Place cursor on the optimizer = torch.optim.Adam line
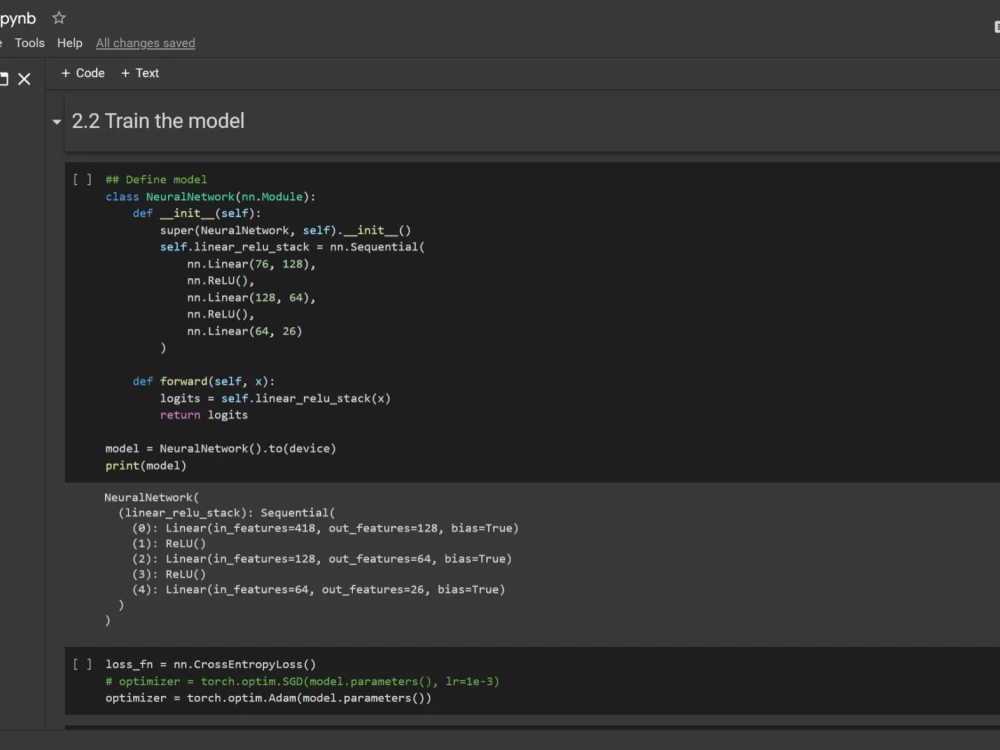Image resolution: width=1000 pixels, height=750 pixels. tap(270, 697)
